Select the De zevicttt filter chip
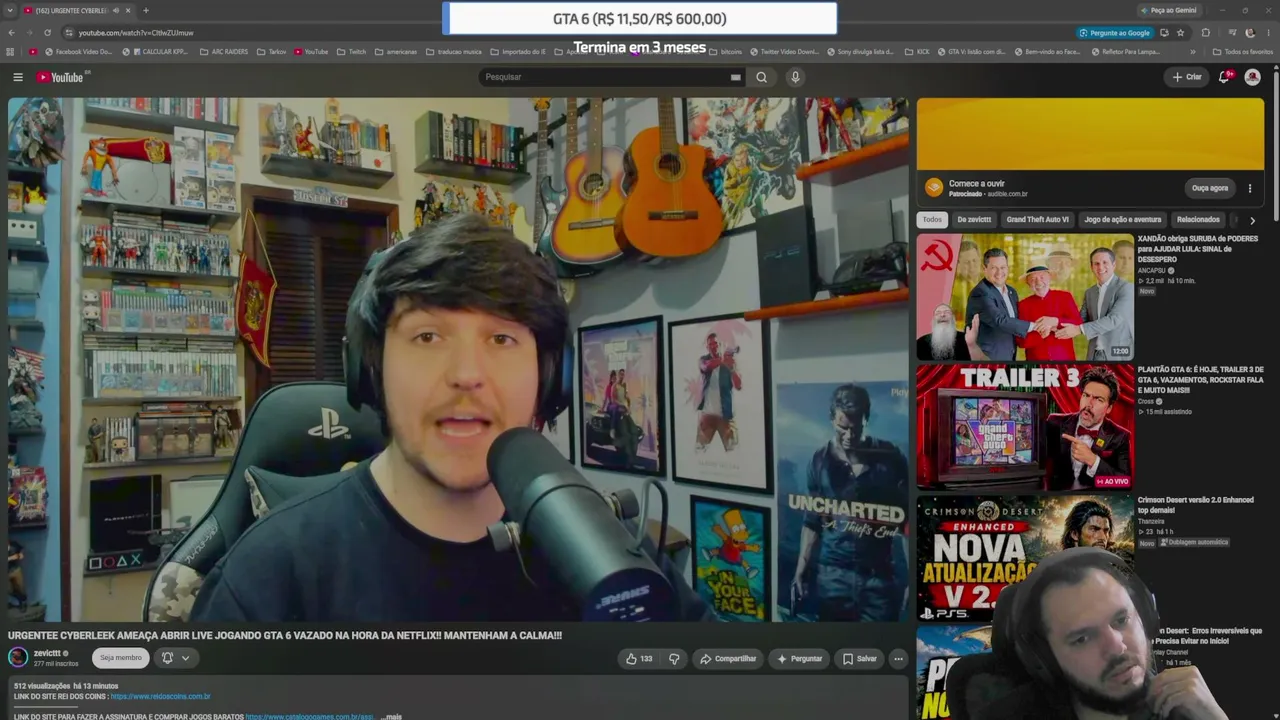This screenshot has height=720, width=1280. 974,220
